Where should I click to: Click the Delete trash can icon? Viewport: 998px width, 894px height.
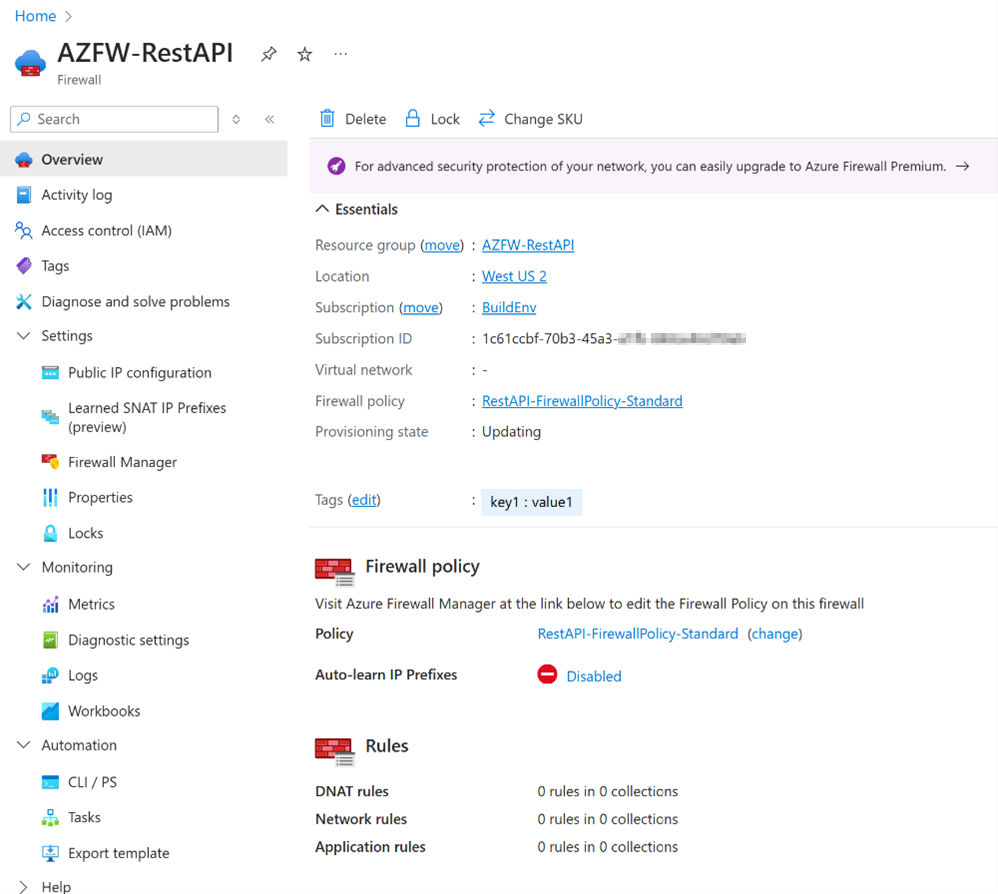[327, 118]
